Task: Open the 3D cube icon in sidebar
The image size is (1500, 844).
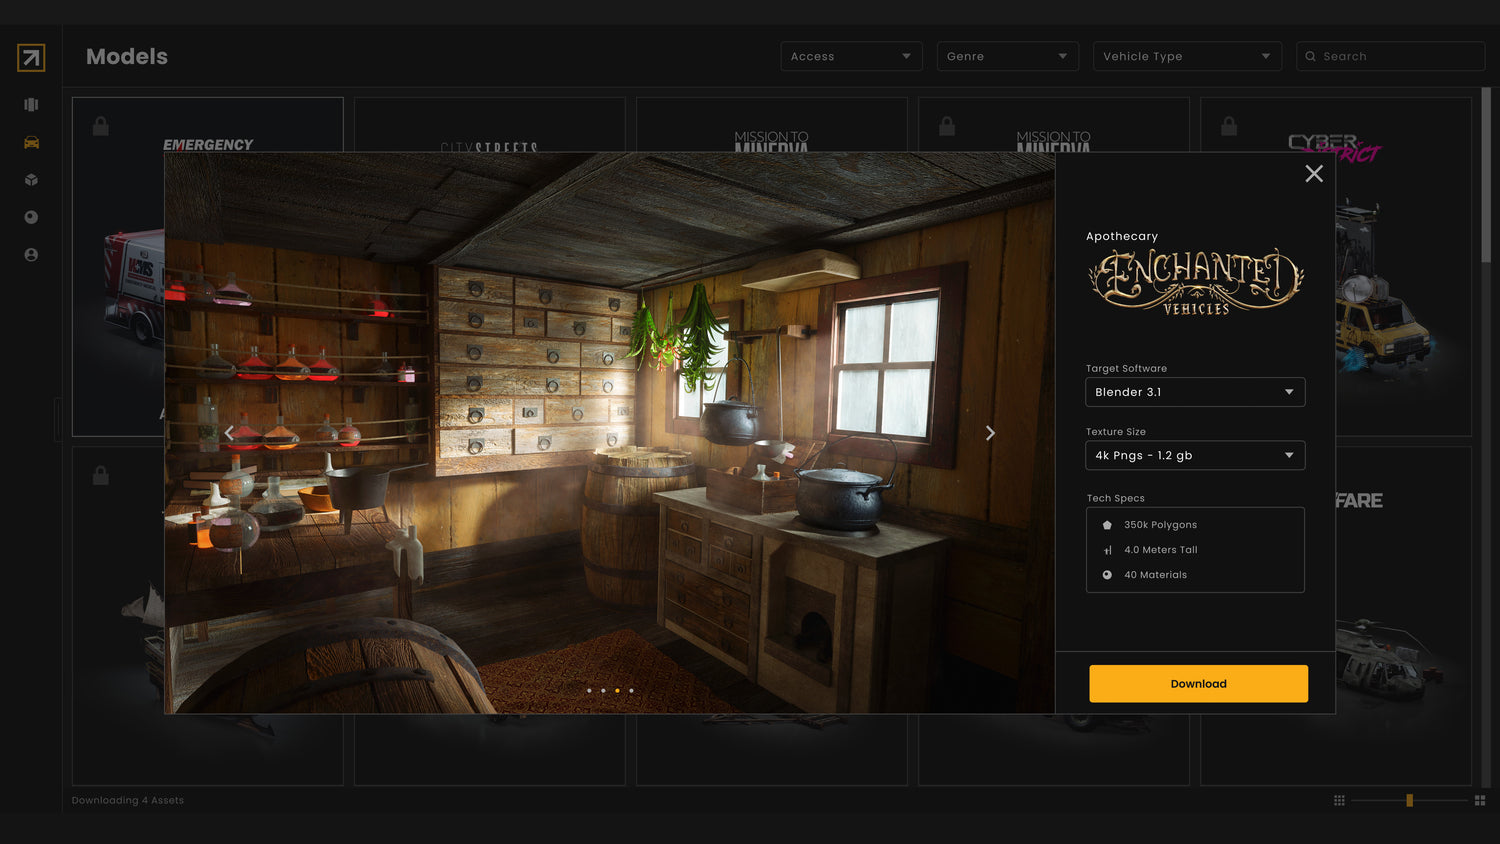Action: (x=31, y=180)
